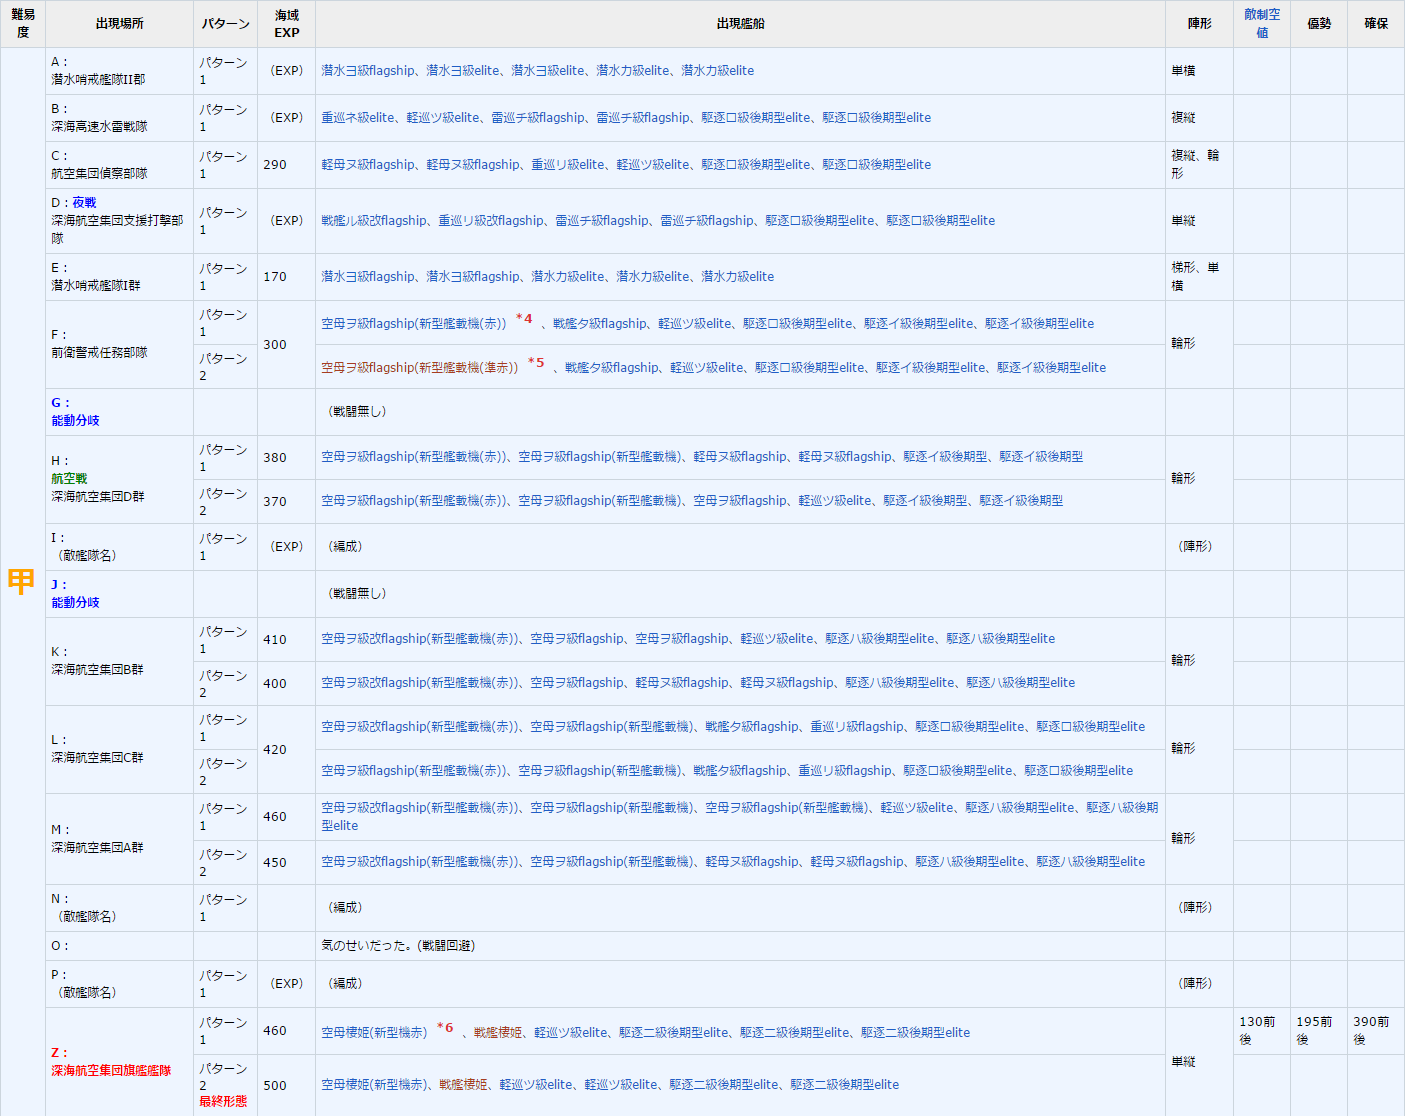Click 軽巡ツ級elite link in row B
This screenshot has height=1116, width=1405.
coord(443,118)
